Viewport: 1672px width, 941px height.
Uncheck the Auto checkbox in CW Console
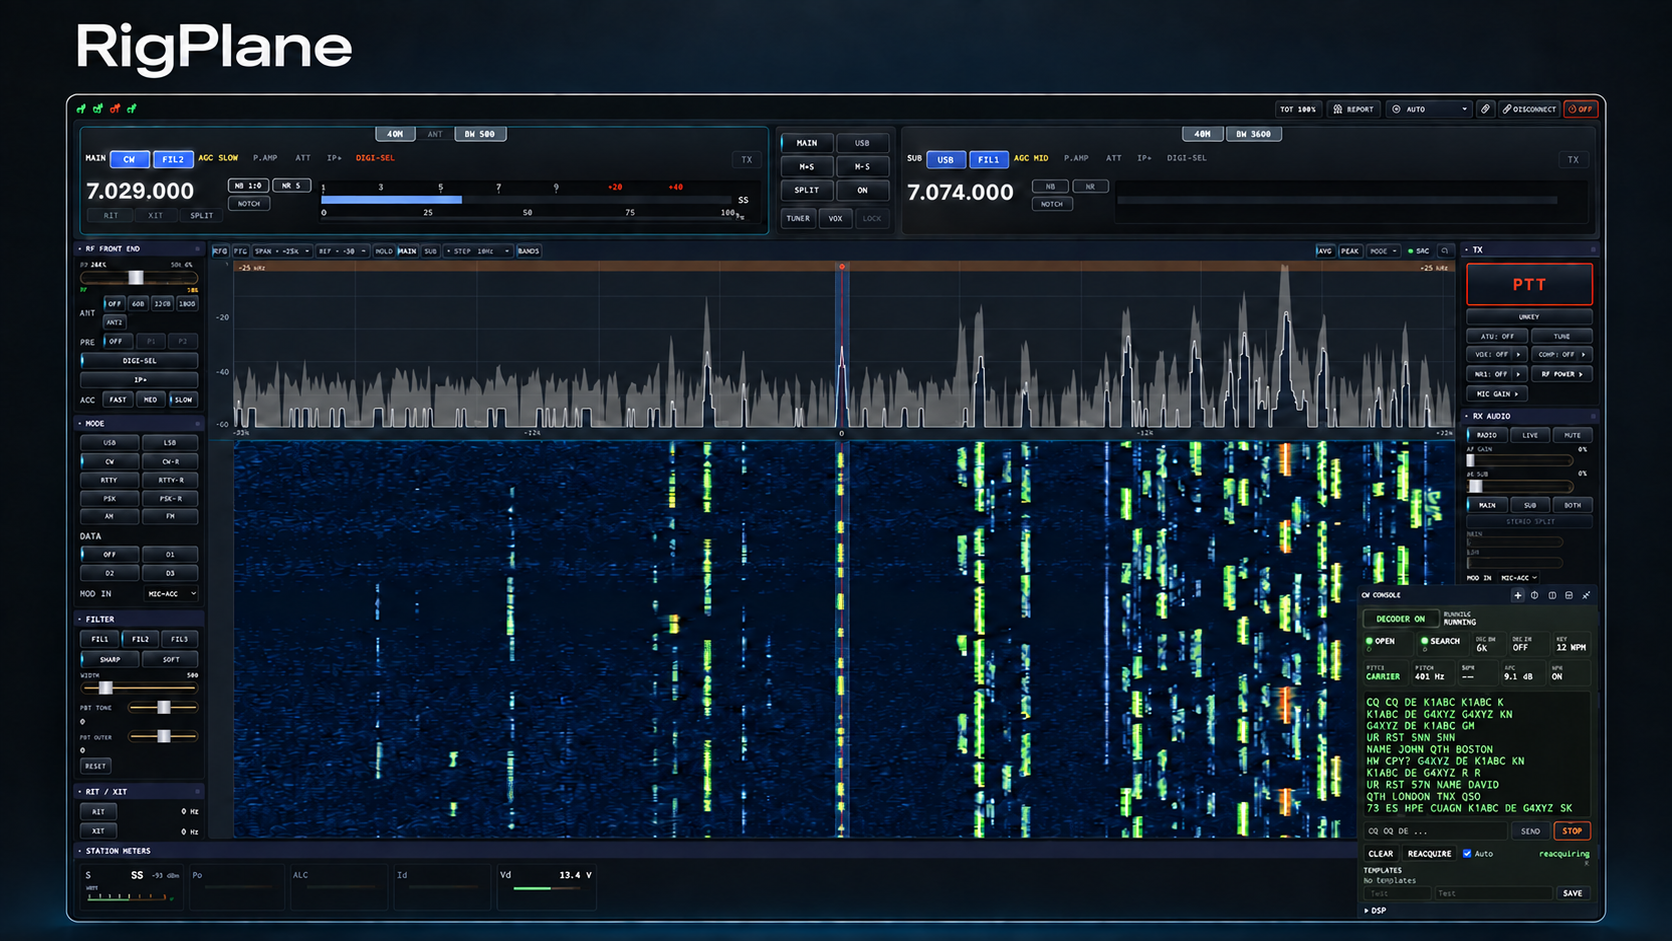click(1467, 854)
